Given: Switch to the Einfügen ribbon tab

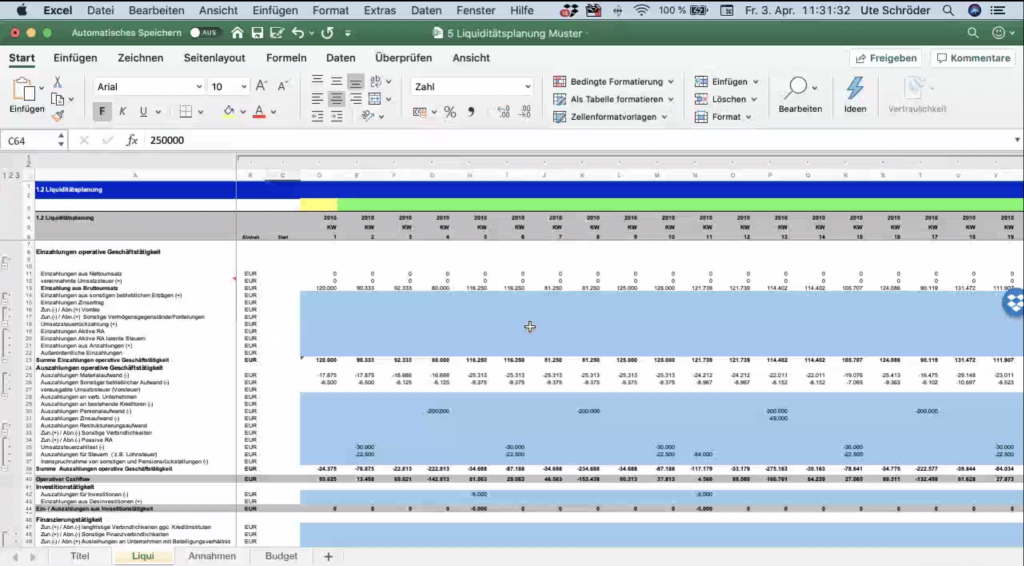Looking at the screenshot, I should pyautogui.click(x=75, y=58).
